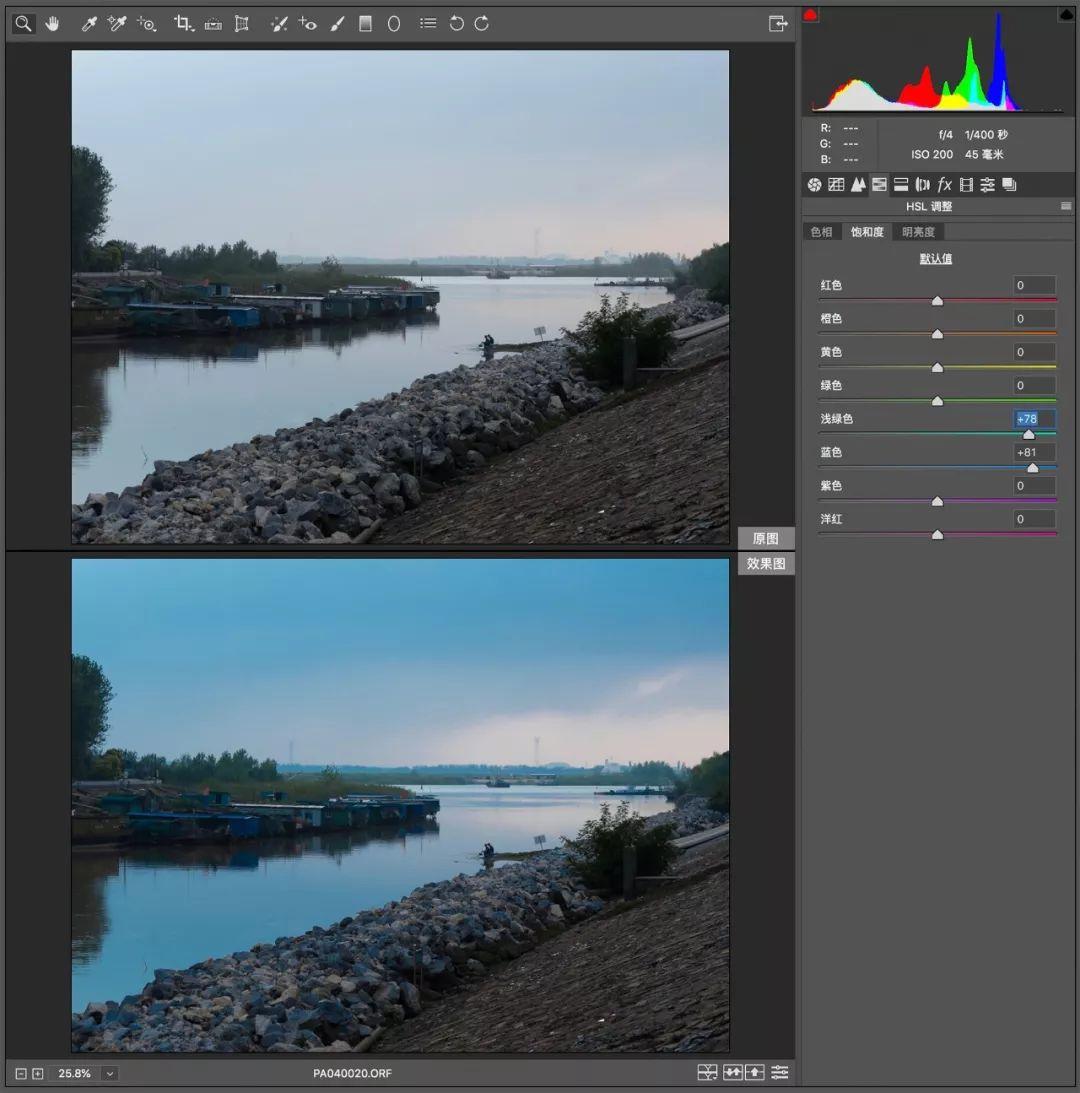Choose the Color Sampler tool
The height and width of the screenshot is (1093, 1080).
116,24
